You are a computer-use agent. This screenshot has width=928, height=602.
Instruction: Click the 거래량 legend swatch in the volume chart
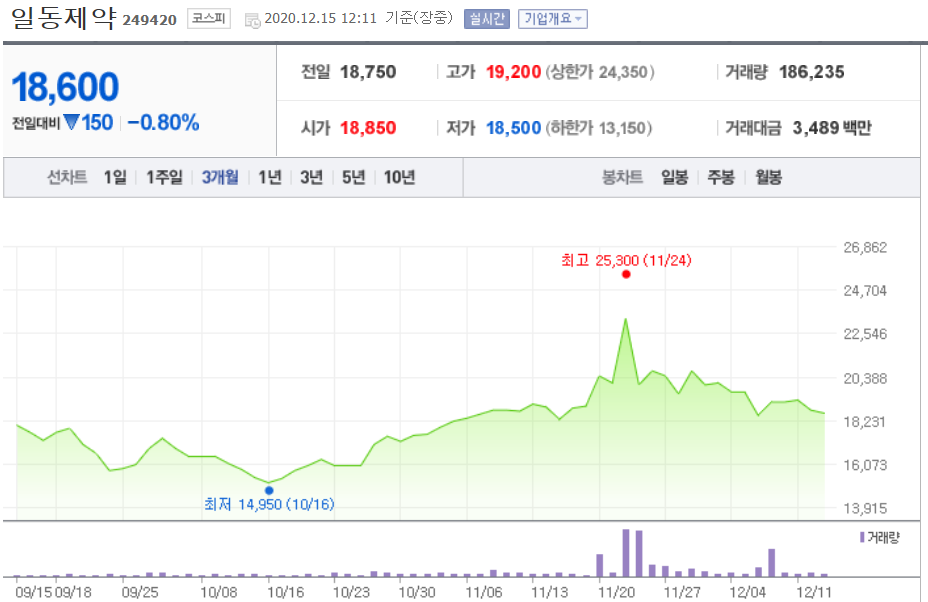tap(862, 537)
